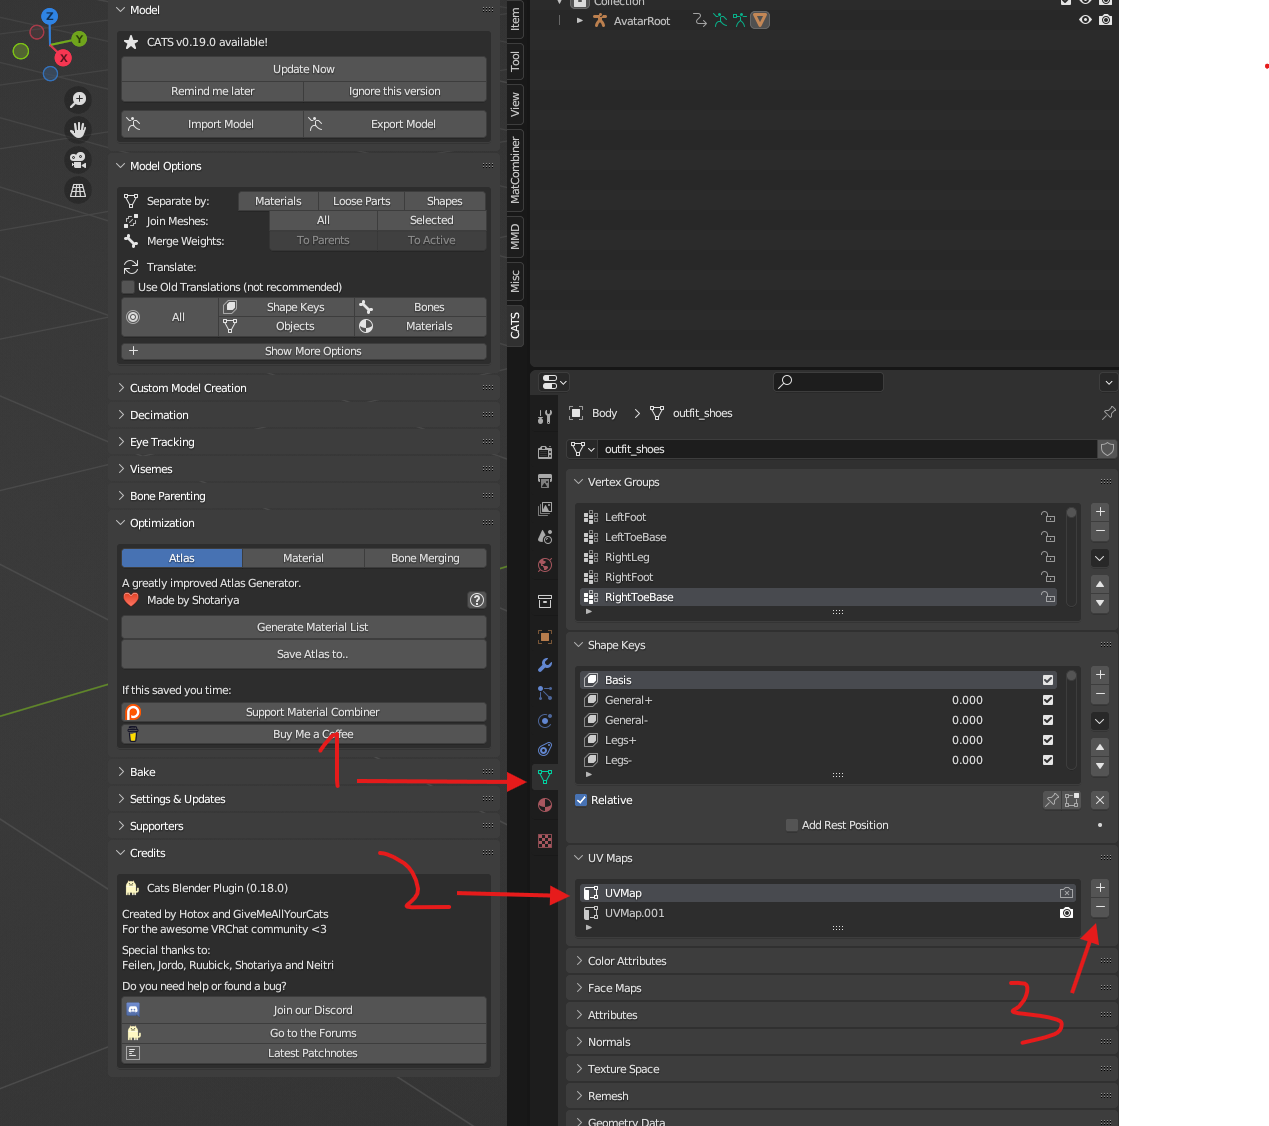Toggle lock on LeftFoot vertex group
The height and width of the screenshot is (1126, 1269).
(1048, 517)
